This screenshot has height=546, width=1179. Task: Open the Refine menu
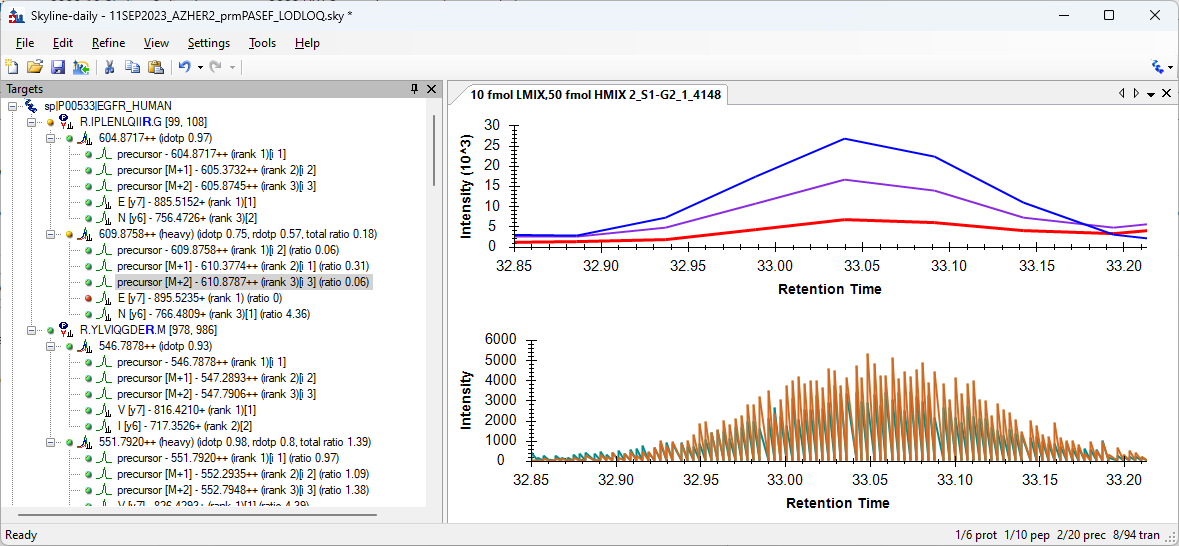coord(108,43)
